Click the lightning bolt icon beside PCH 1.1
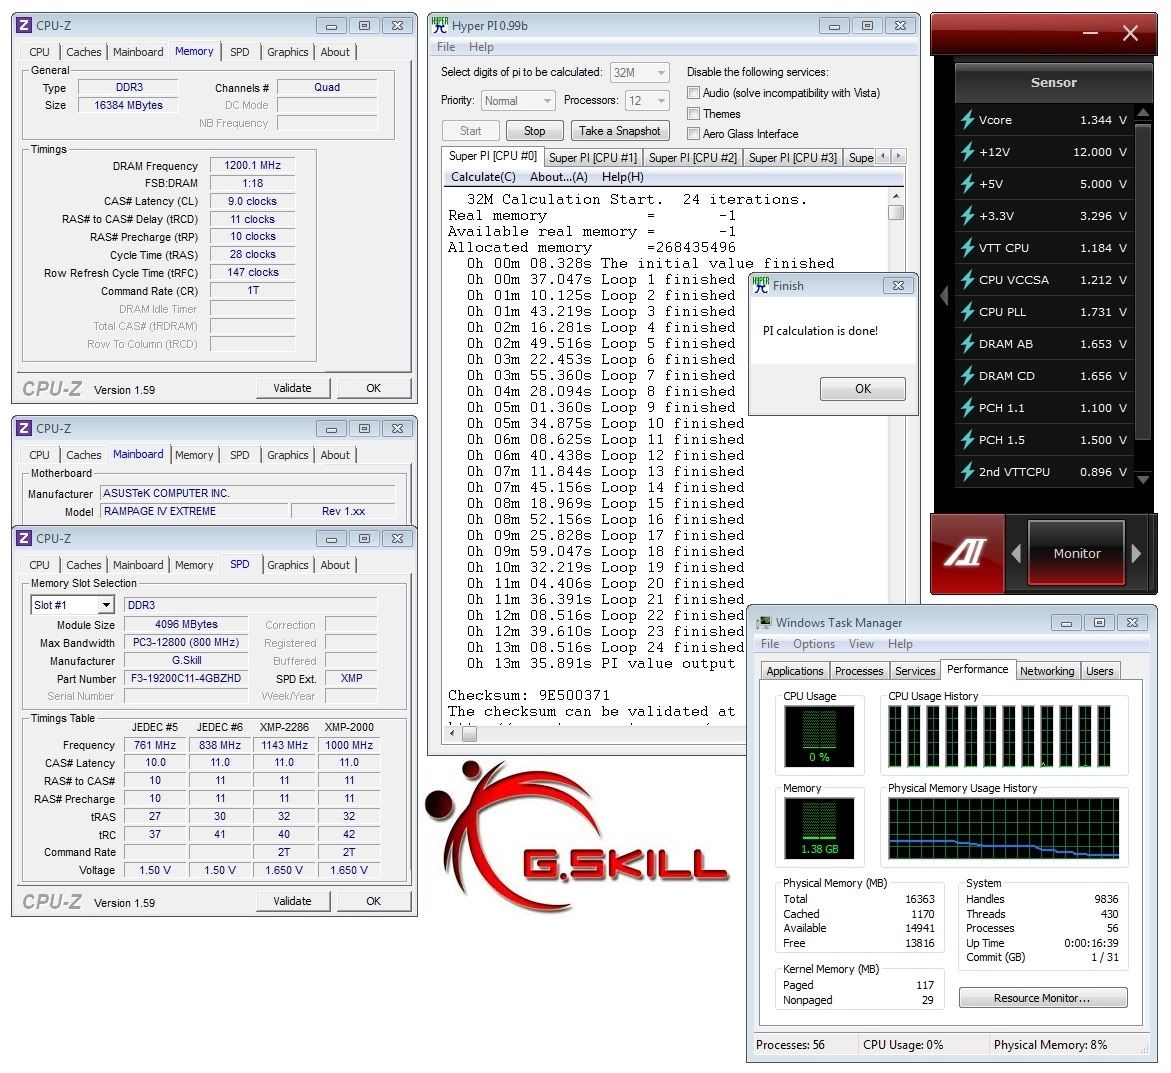The width and height of the screenshot is (1171, 1073). (968, 408)
